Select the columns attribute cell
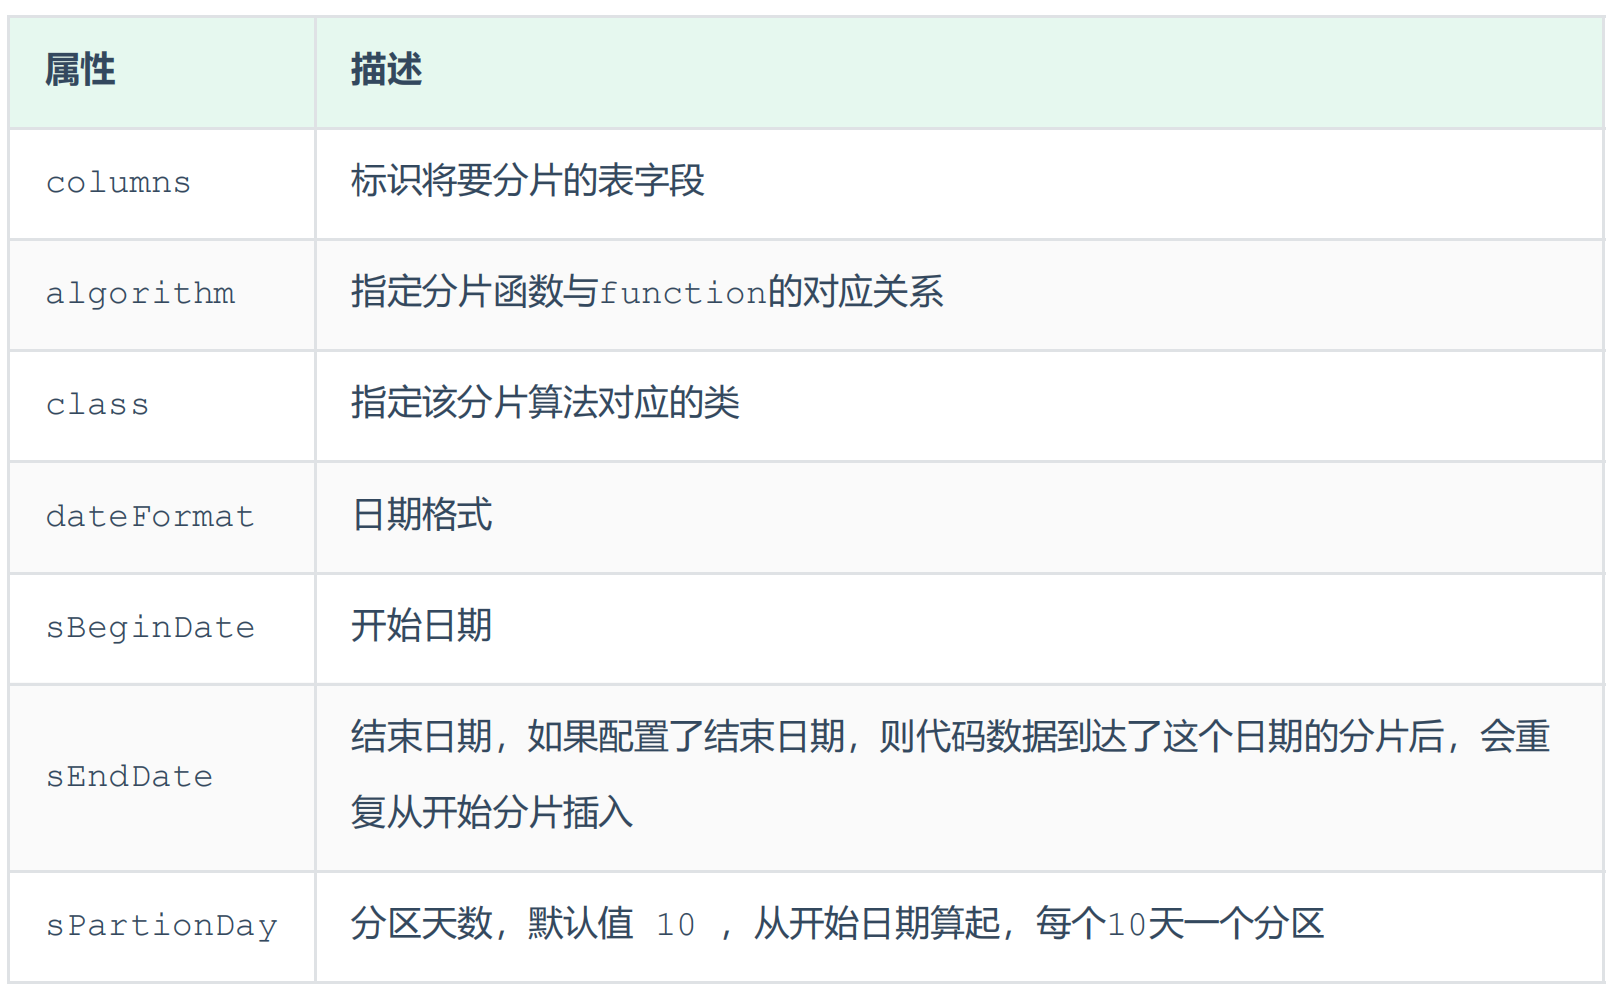This screenshot has width=1618, height=1003. point(118,183)
